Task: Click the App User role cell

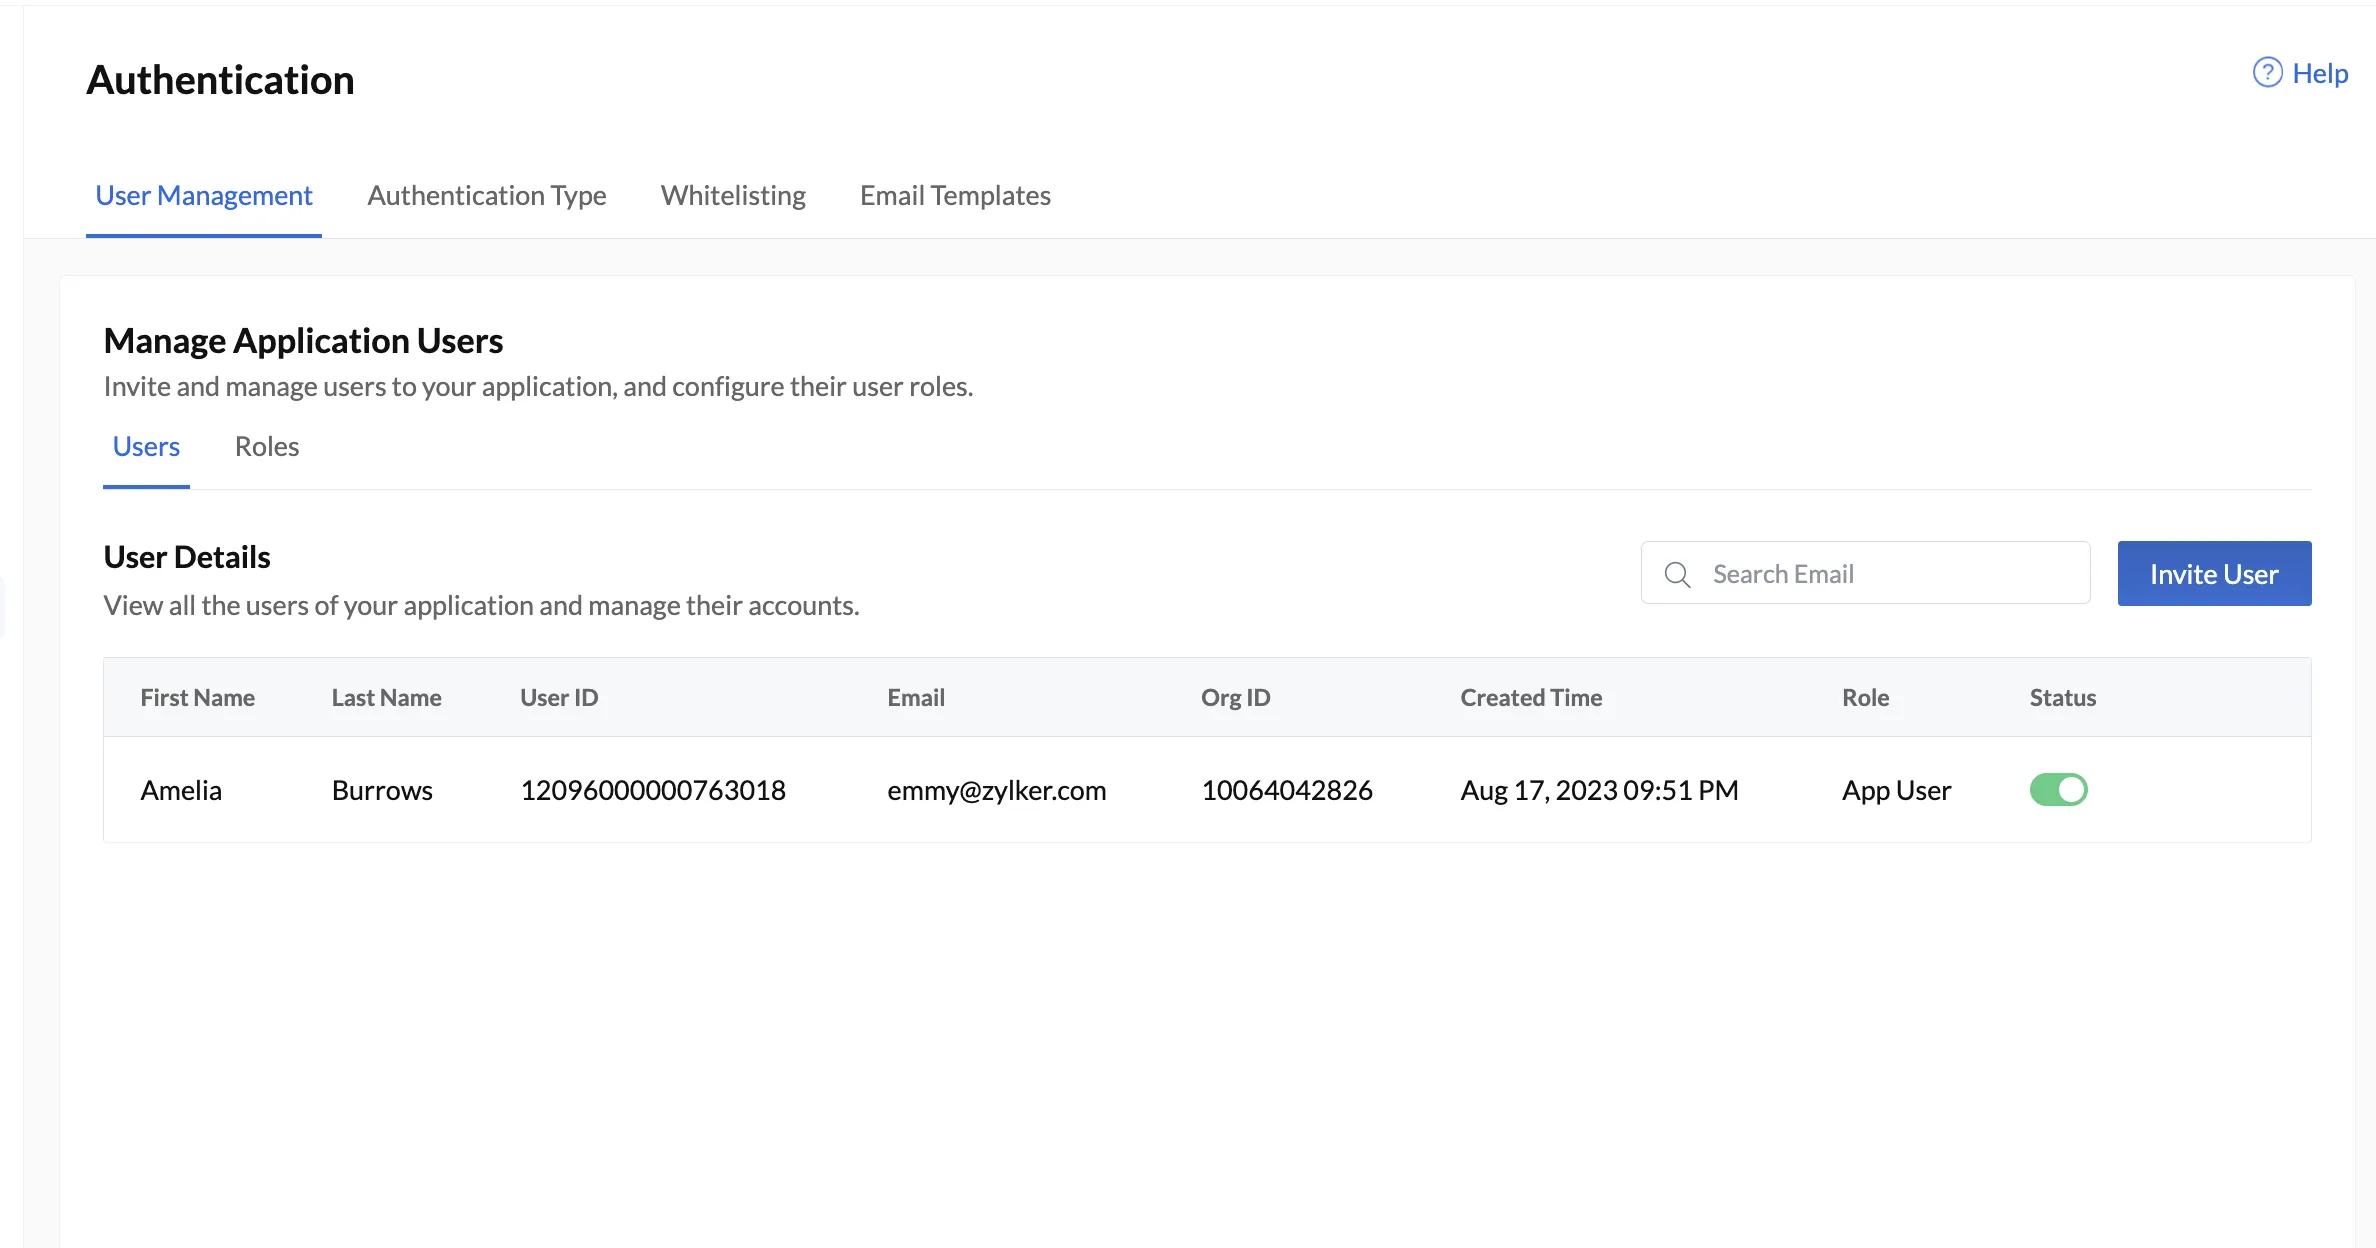Action: coord(1896,790)
